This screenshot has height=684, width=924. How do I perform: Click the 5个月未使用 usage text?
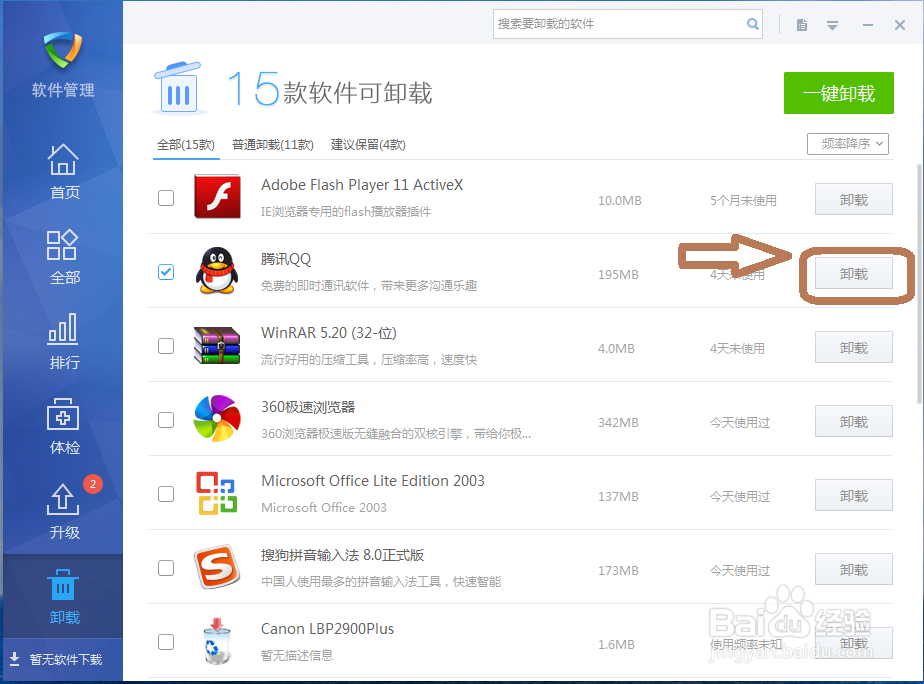(x=743, y=200)
